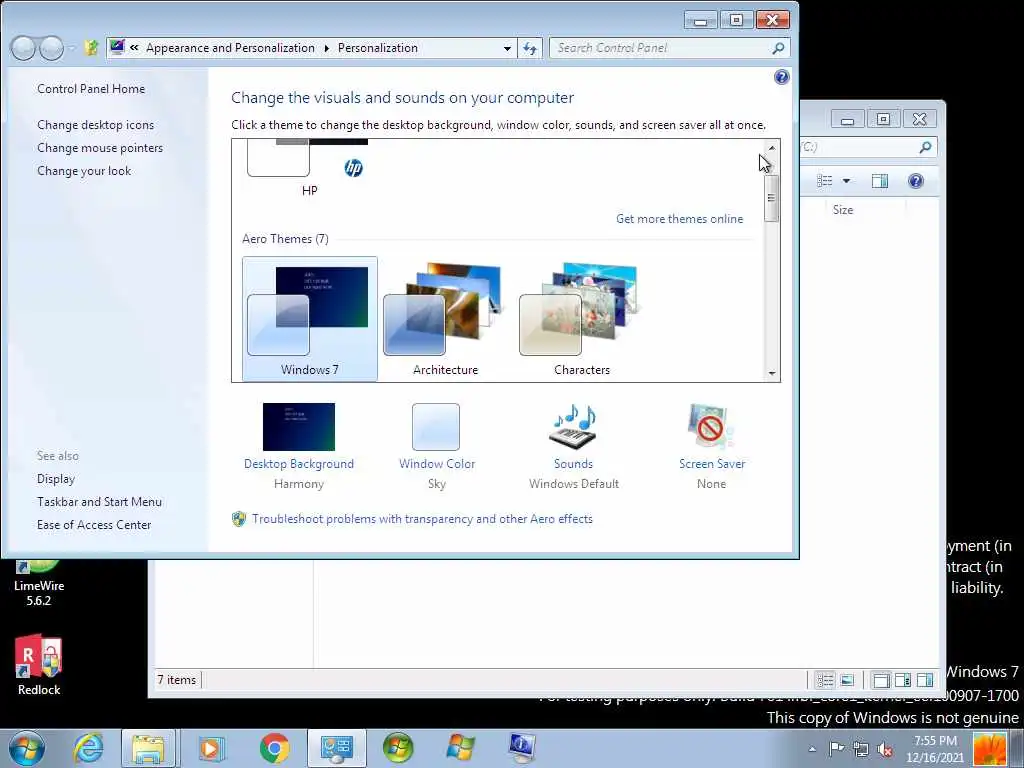Open the Sounds Windows Default icon
This screenshot has width=1024, height=768.
tap(573, 427)
